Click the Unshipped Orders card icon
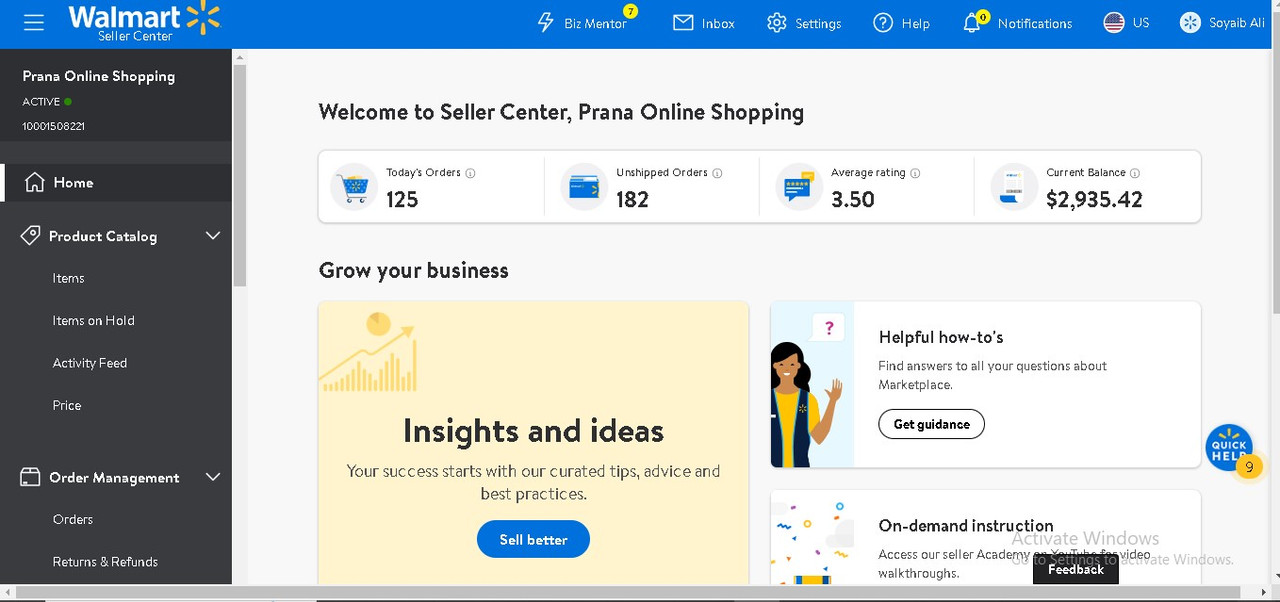1280x602 pixels. [584, 187]
